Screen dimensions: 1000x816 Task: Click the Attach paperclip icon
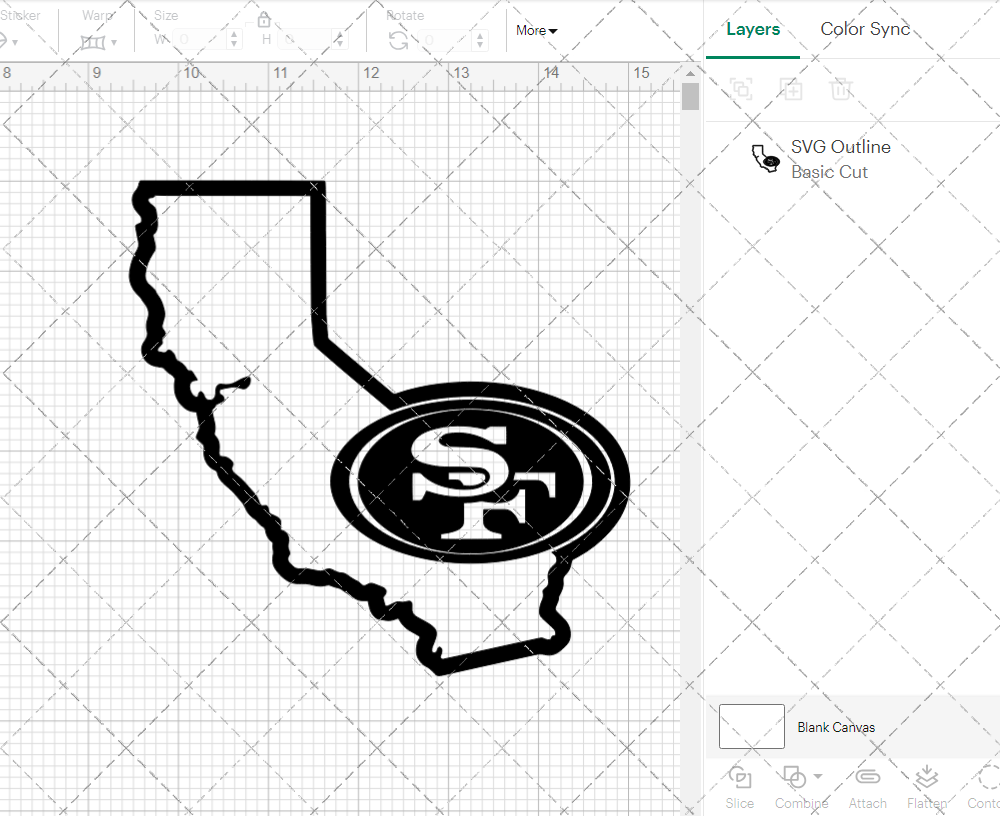tap(867, 776)
